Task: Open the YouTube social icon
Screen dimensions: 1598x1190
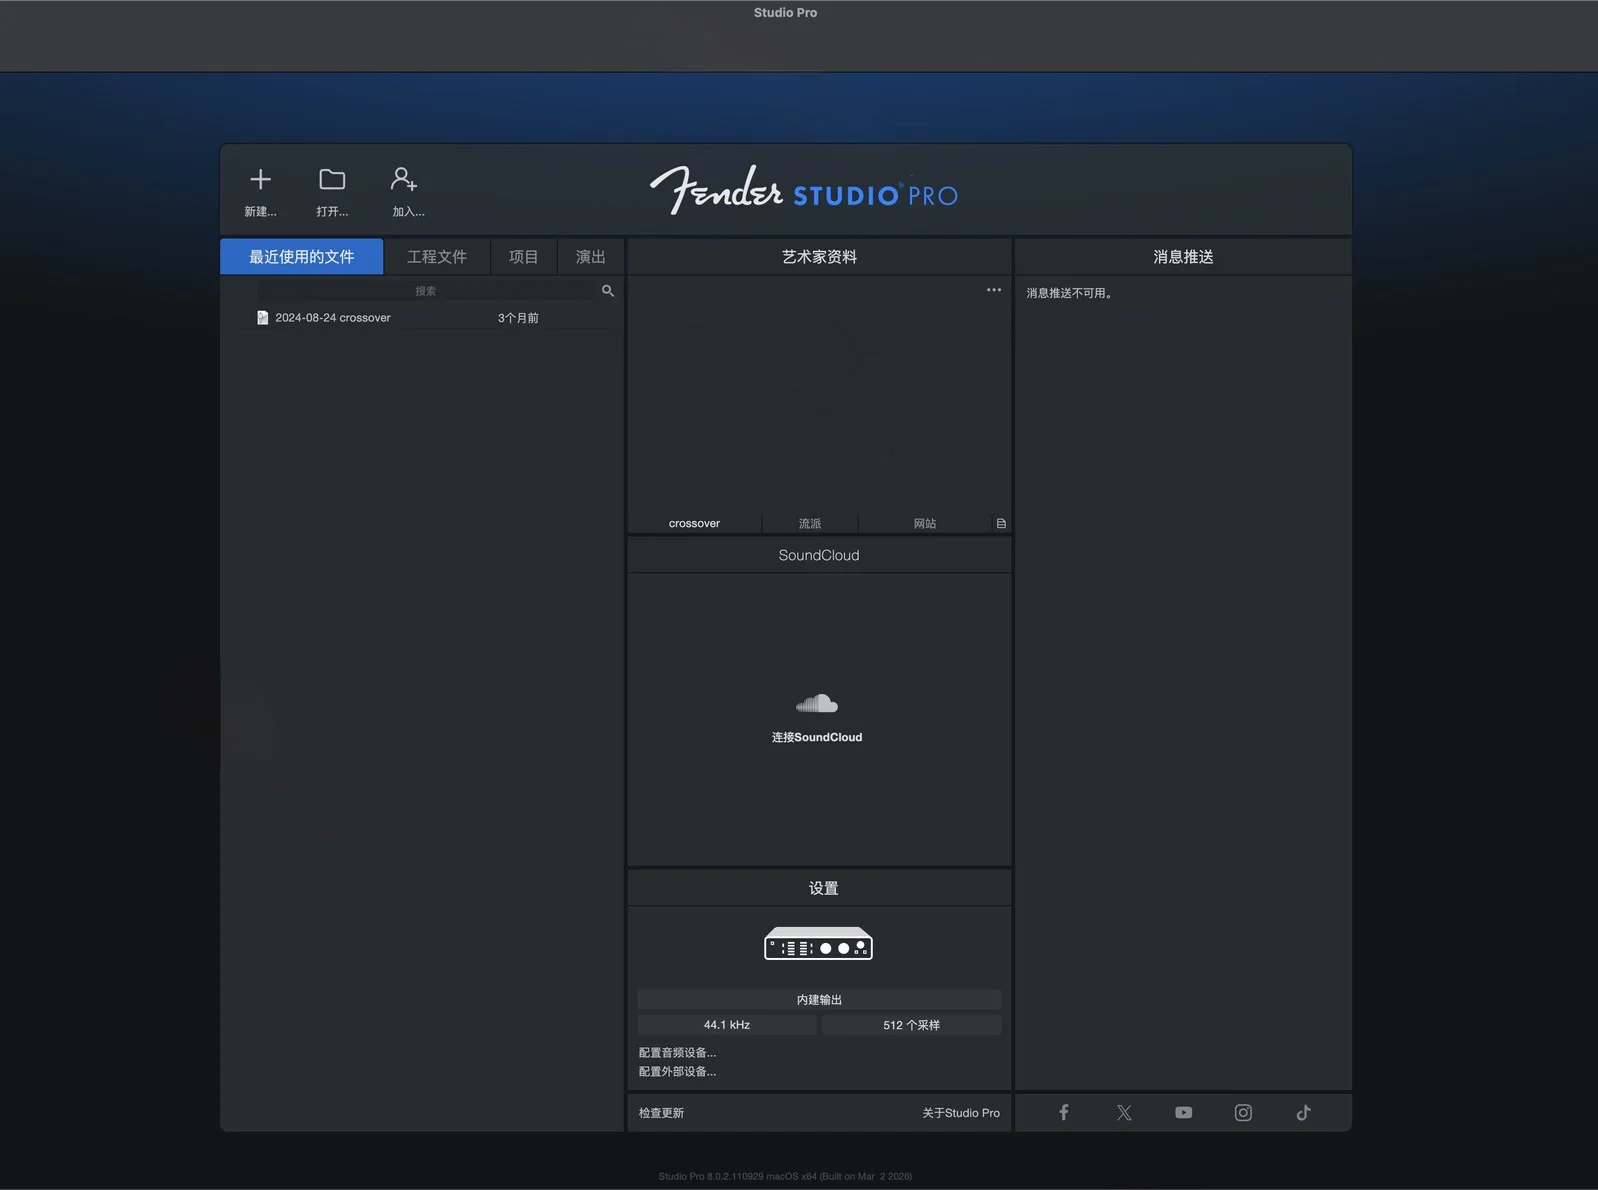Action: click(x=1183, y=1113)
